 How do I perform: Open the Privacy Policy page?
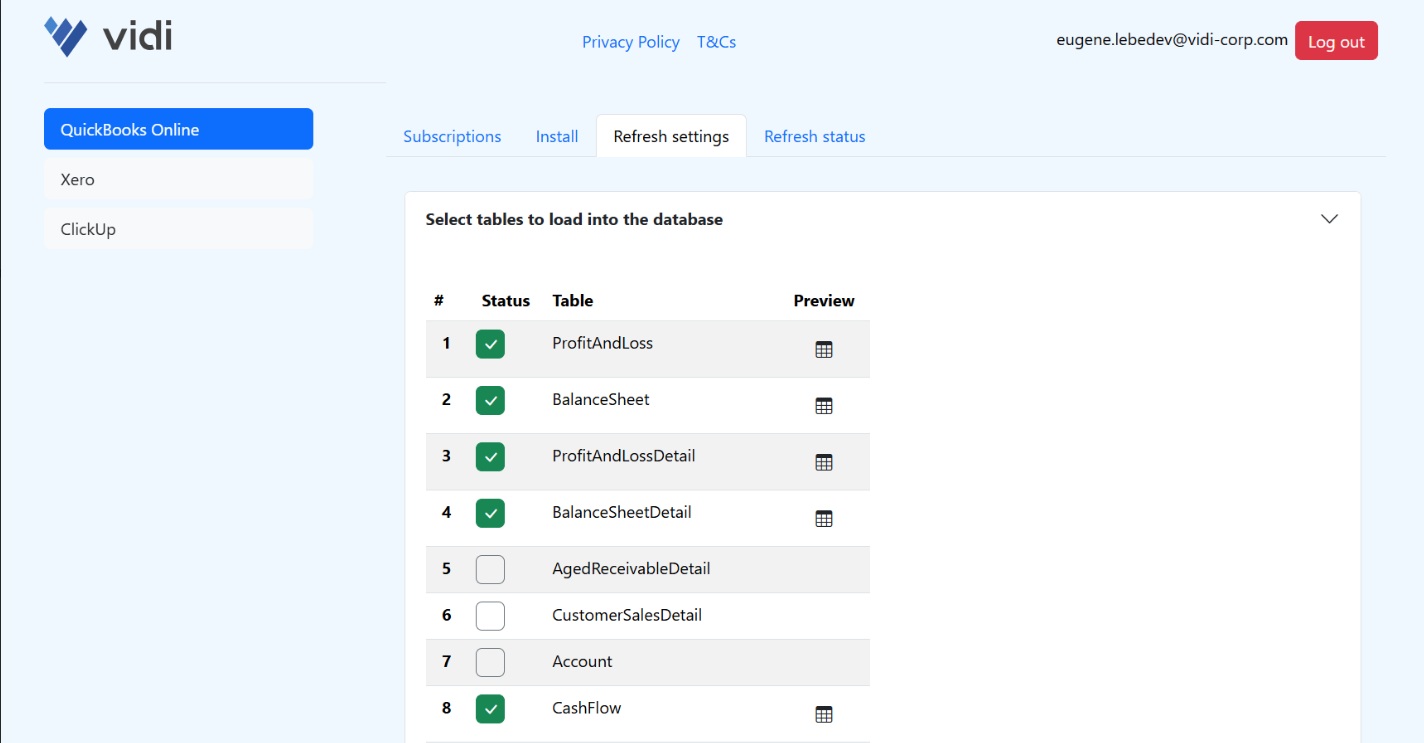coord(630,42)
